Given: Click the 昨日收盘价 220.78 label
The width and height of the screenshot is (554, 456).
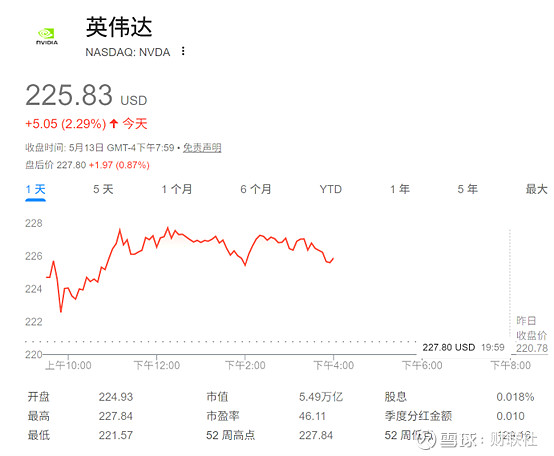Looking at the screenshot, I should (x=532, y=334).
